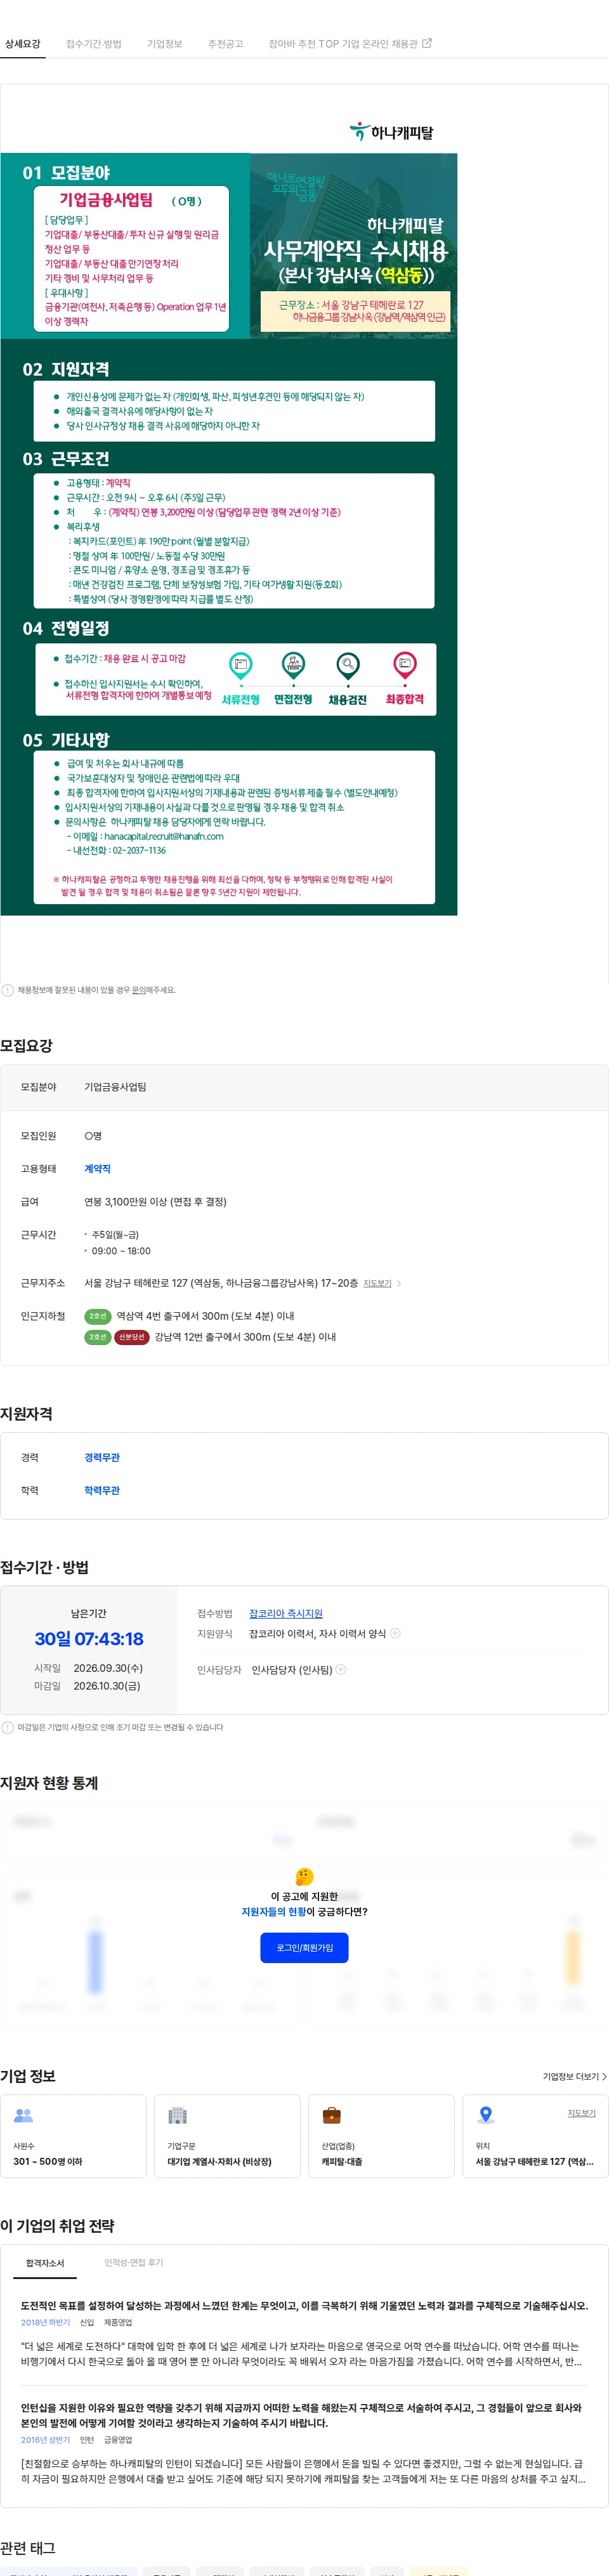The image size is (609, 2576).
Task: Click the 서류전형 step icon
Action: pos(240,665)
